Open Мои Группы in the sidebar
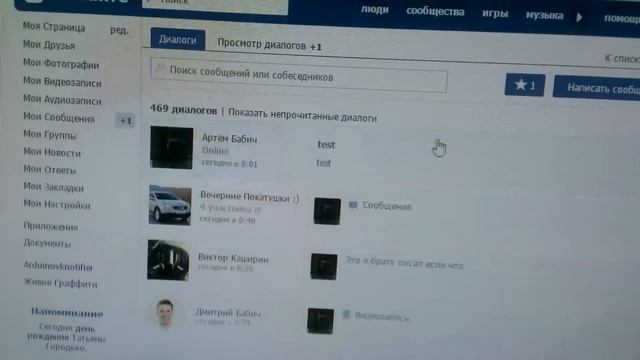640x360 pixels. coord(50,135)
